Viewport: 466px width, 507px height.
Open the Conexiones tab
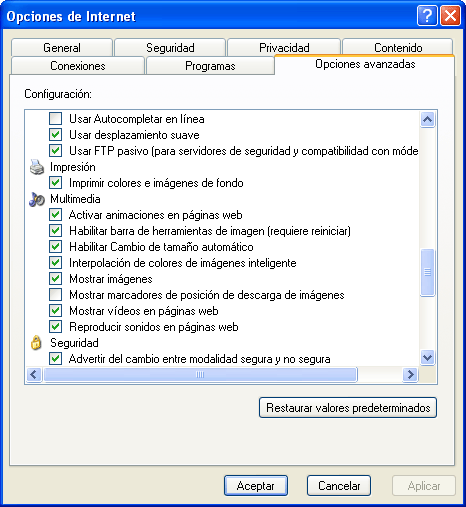(x=78, y=66)
